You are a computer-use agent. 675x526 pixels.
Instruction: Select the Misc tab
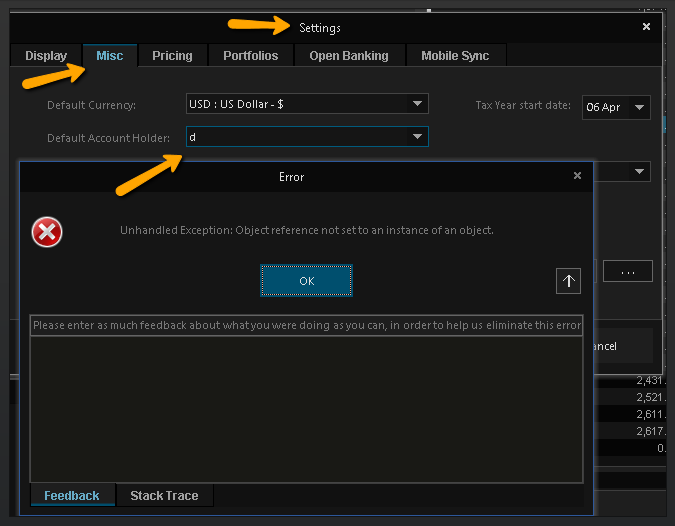point(110,56)
